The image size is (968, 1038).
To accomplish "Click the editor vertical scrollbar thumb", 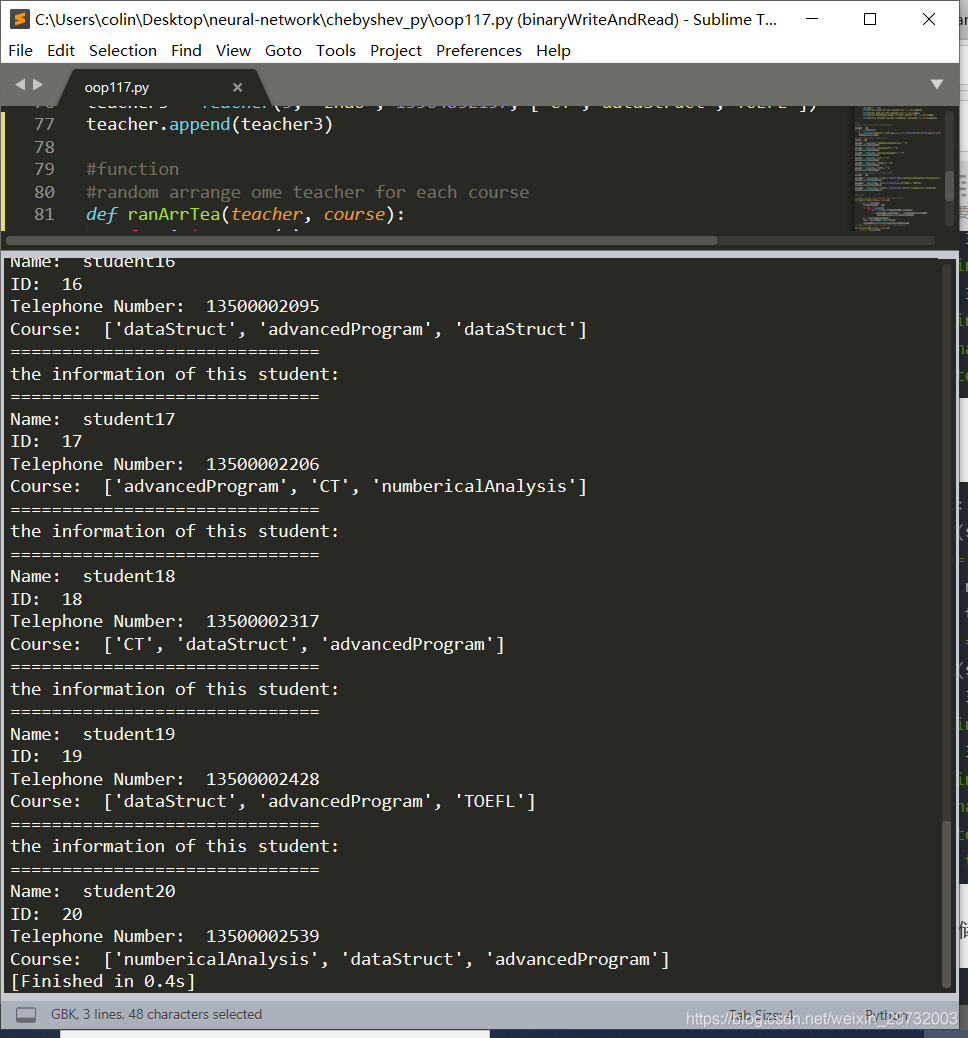I will pyautogui.click(x=949, y=185).
